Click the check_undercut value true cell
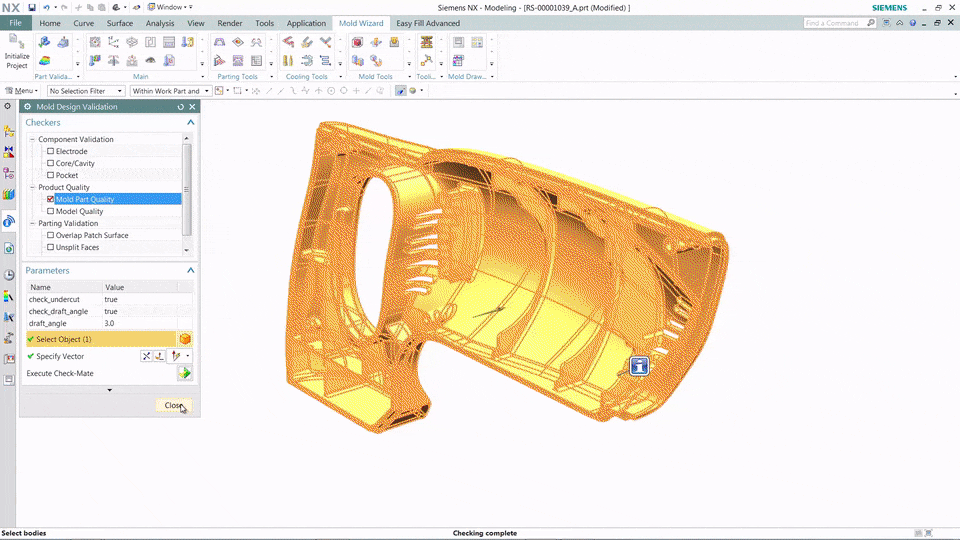The height and width of the screenshot is (540, 960). 140,299
